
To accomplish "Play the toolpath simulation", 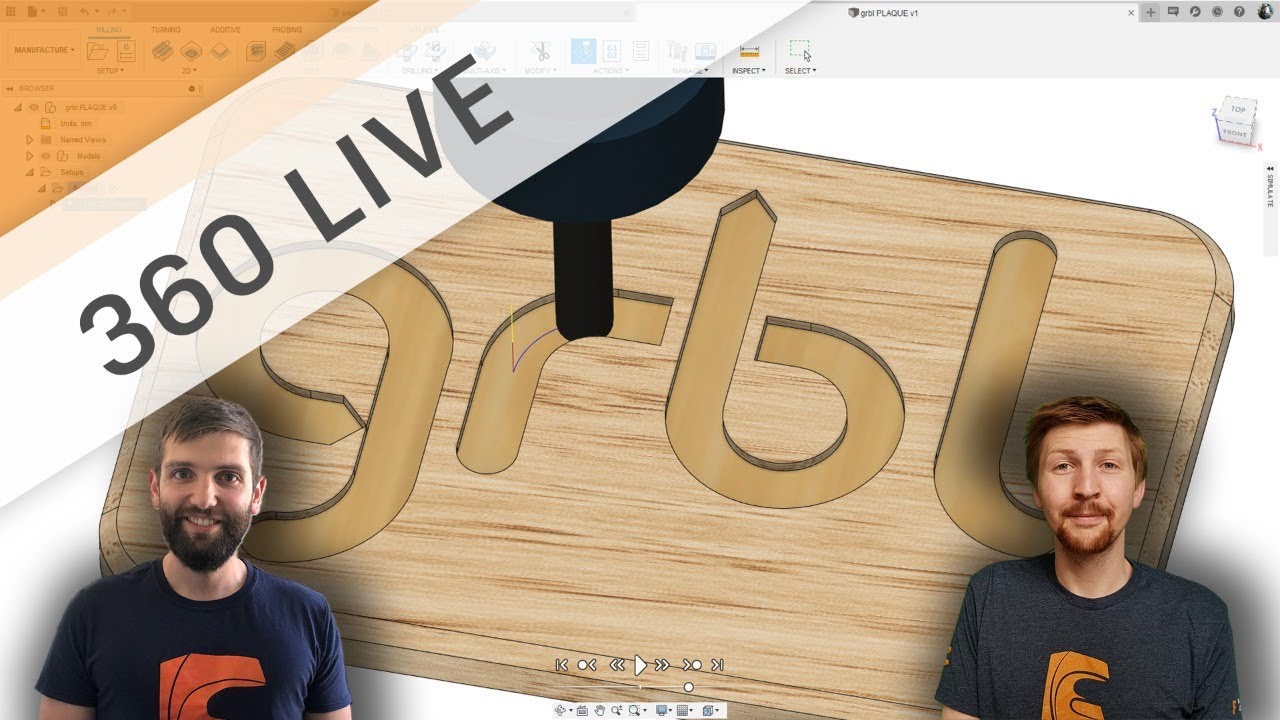I will coord(640,665).
